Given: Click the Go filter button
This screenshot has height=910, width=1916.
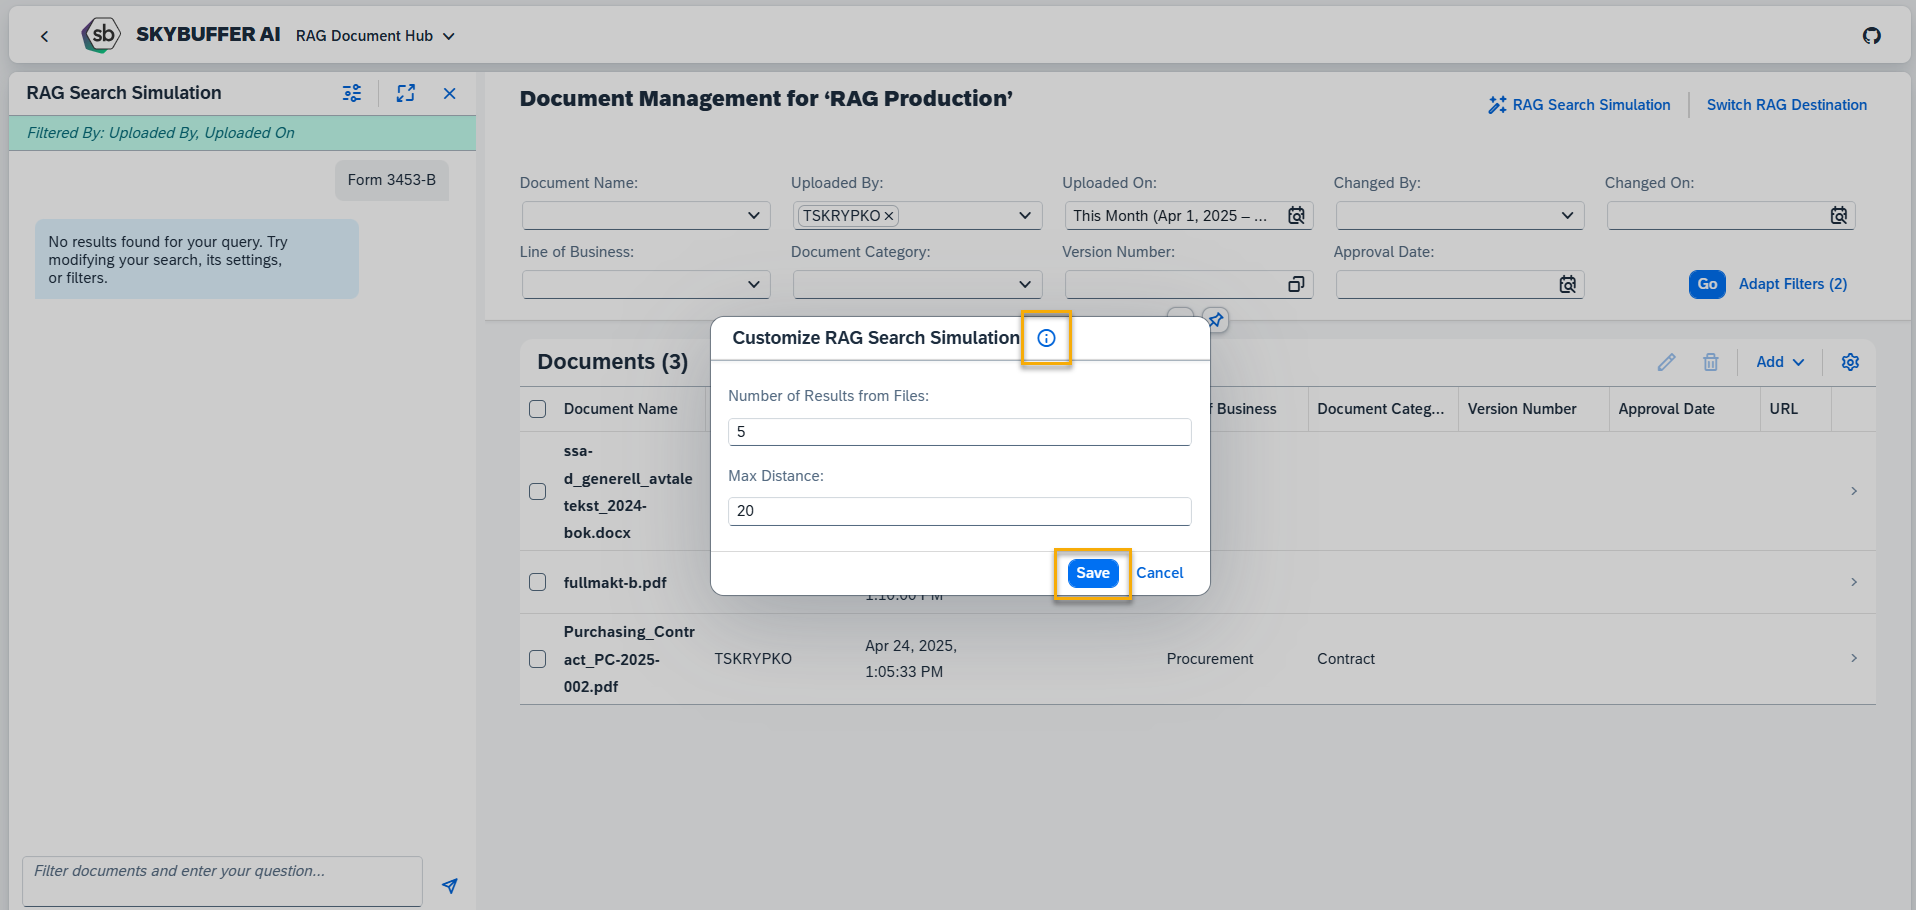Looking at the screenshot, I should click(1707, 284).
